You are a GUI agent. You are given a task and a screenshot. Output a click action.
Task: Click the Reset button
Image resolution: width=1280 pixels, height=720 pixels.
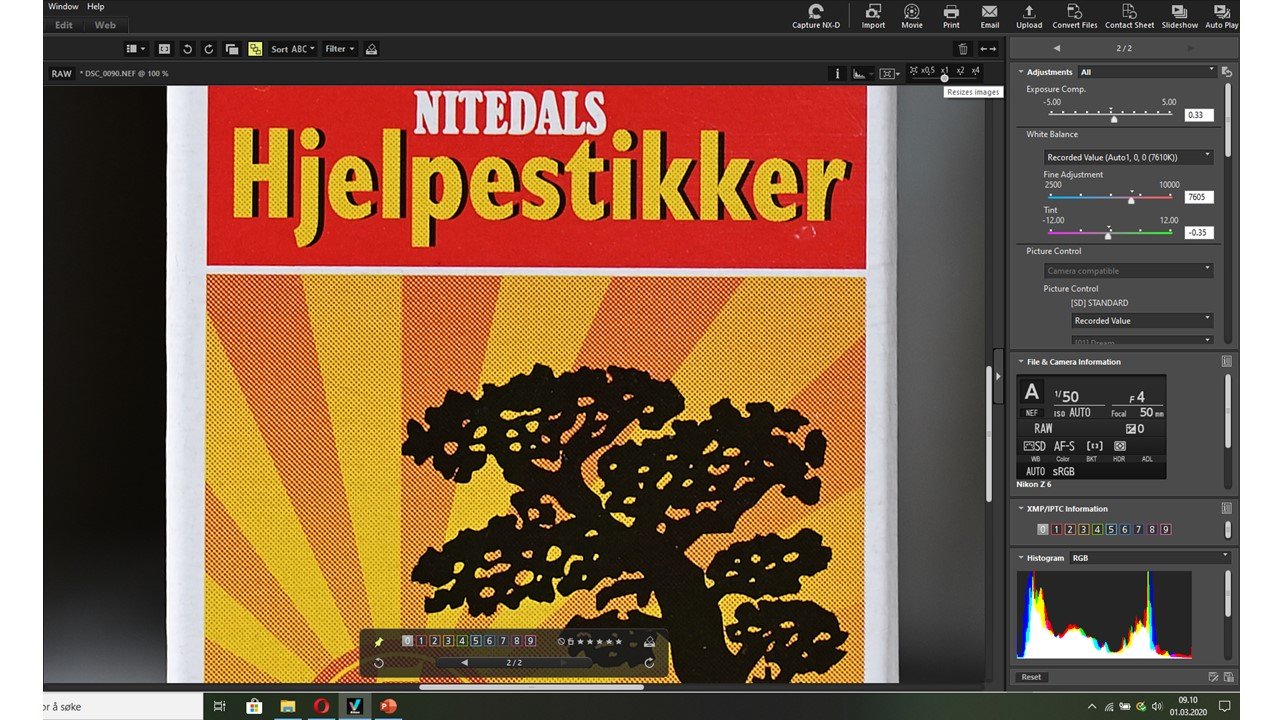1031,677
